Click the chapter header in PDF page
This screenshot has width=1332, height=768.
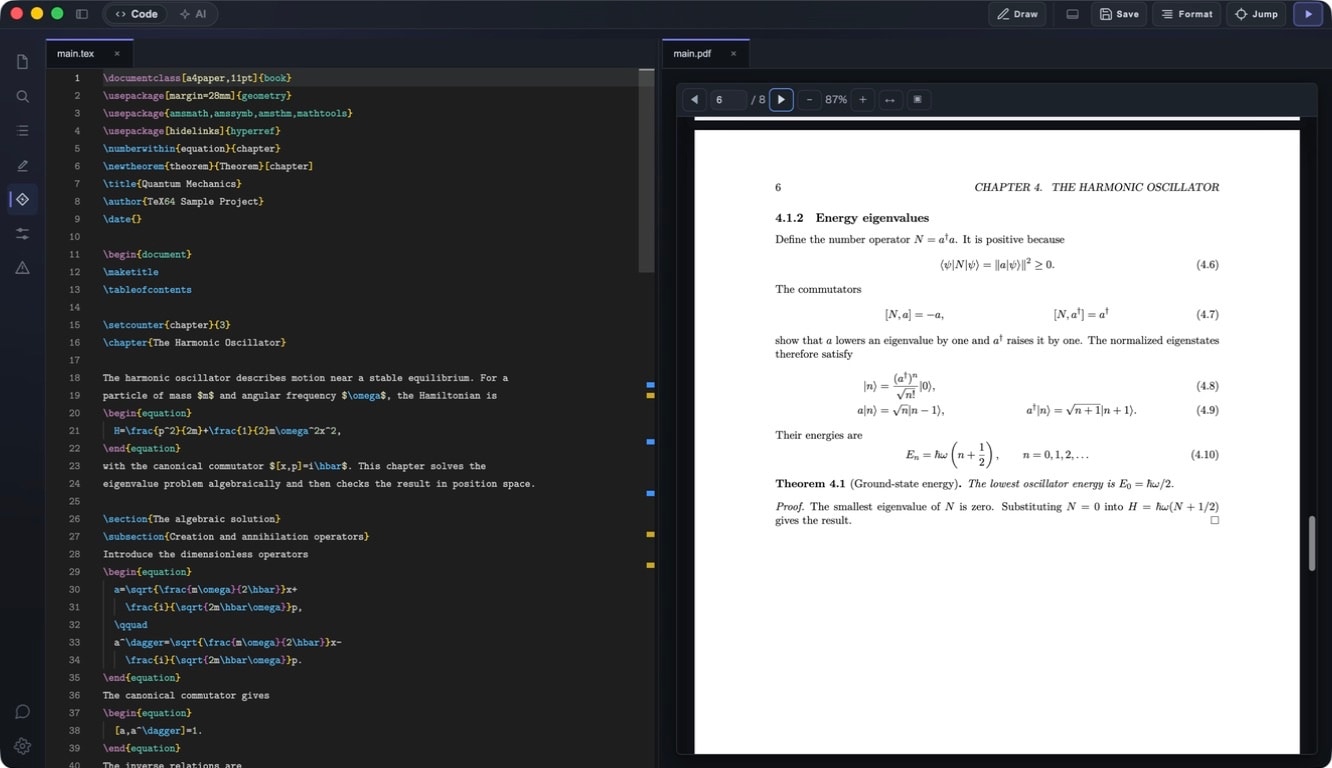(1096, 187)
